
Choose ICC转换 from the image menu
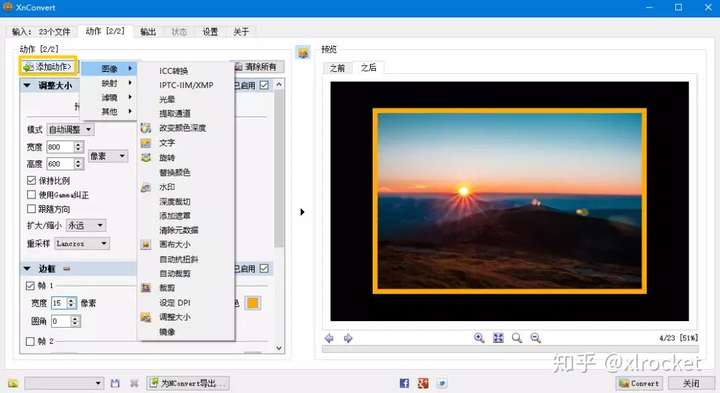[x=174, y=71]
